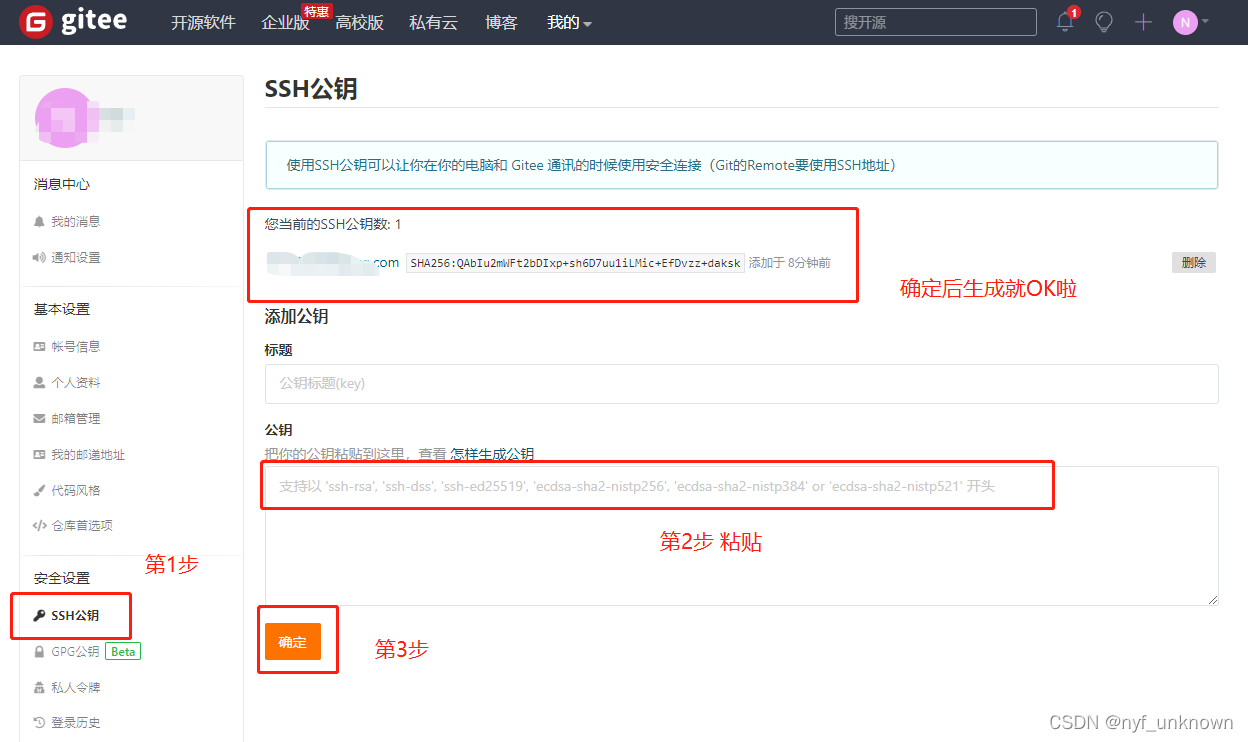
Task: Click the 特惠 badge on 企业版
Action: (x=317, y=11)
